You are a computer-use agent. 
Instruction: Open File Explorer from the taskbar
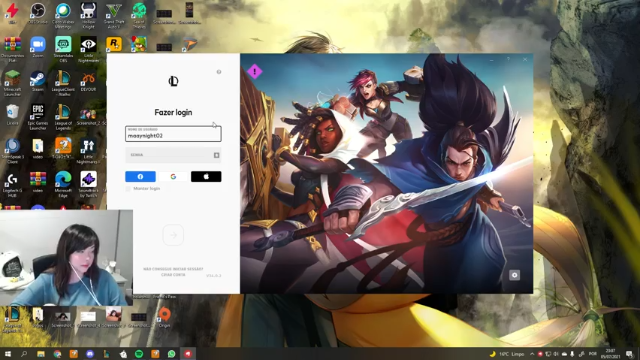(x=40, y=354)
